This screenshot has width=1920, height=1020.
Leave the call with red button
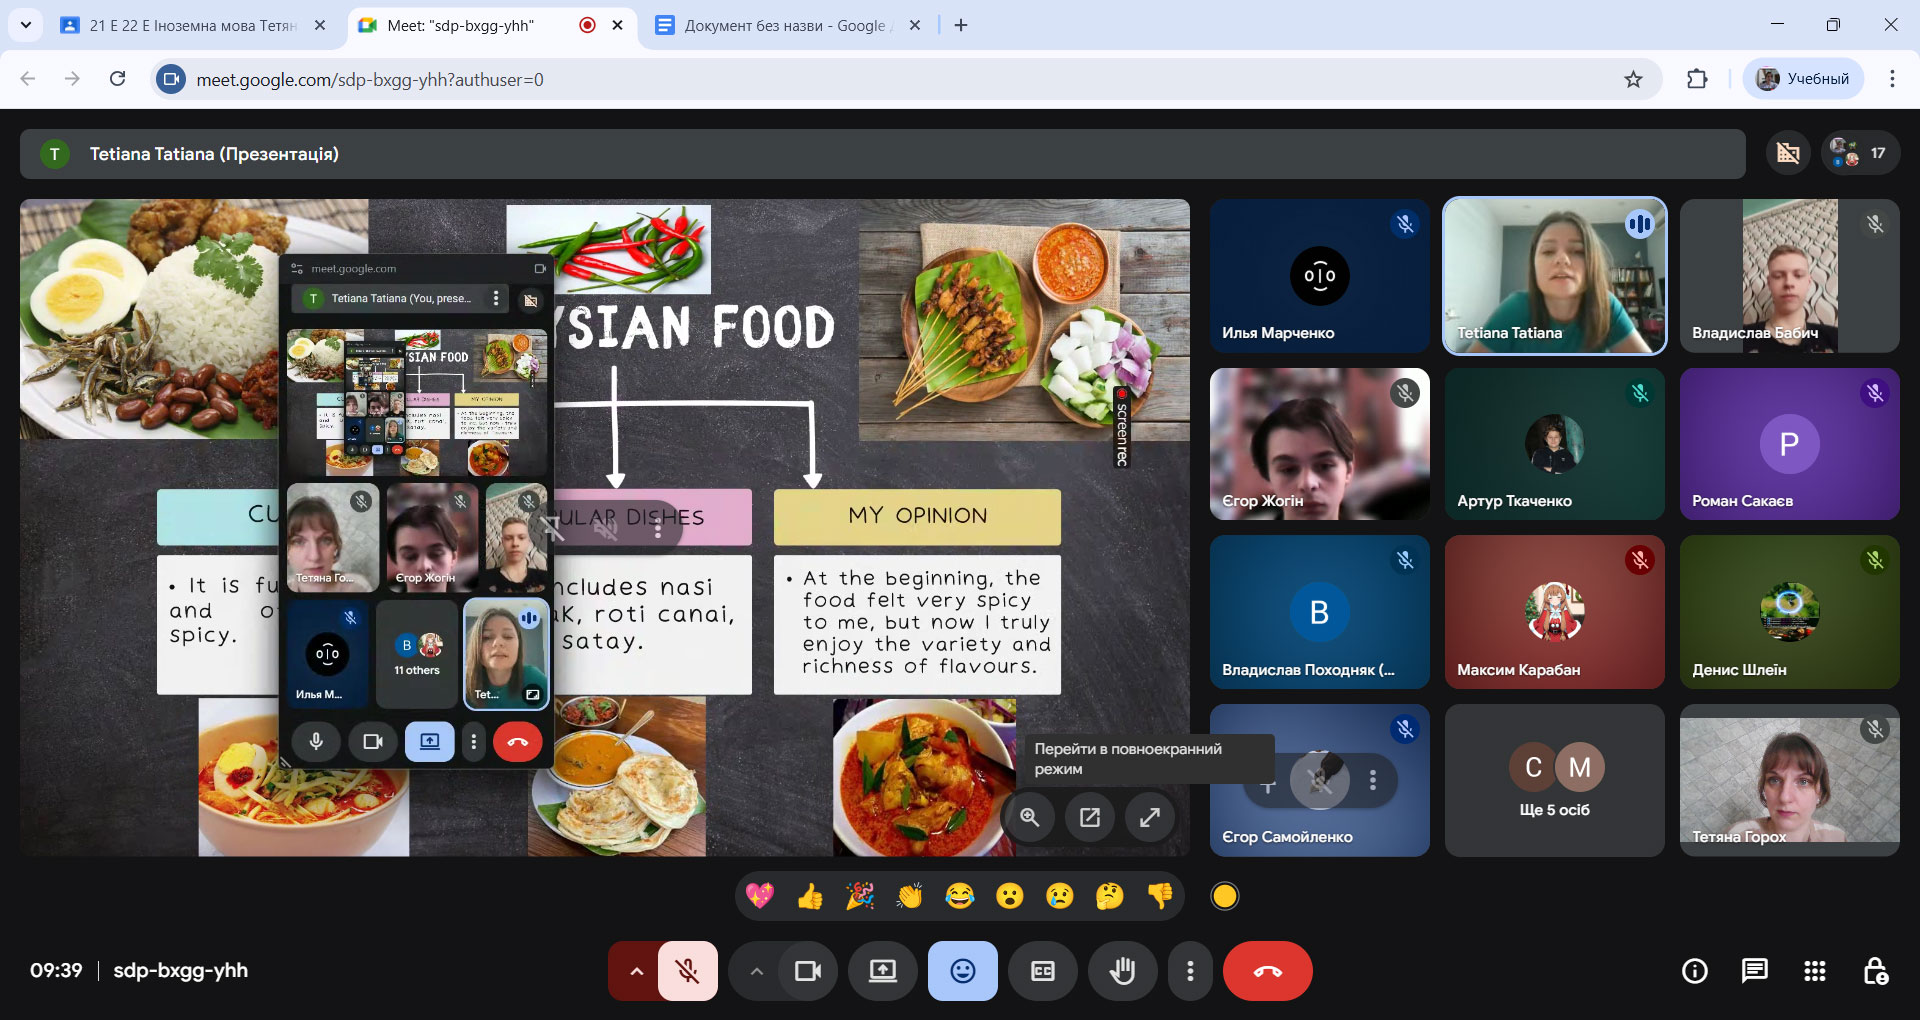(1267, 971)
